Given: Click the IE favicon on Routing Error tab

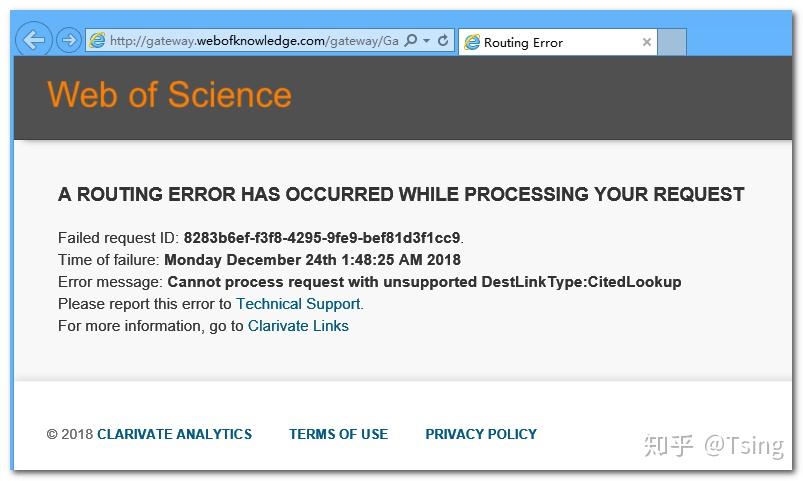Looking at the screenshot, I should coord(470,42).
